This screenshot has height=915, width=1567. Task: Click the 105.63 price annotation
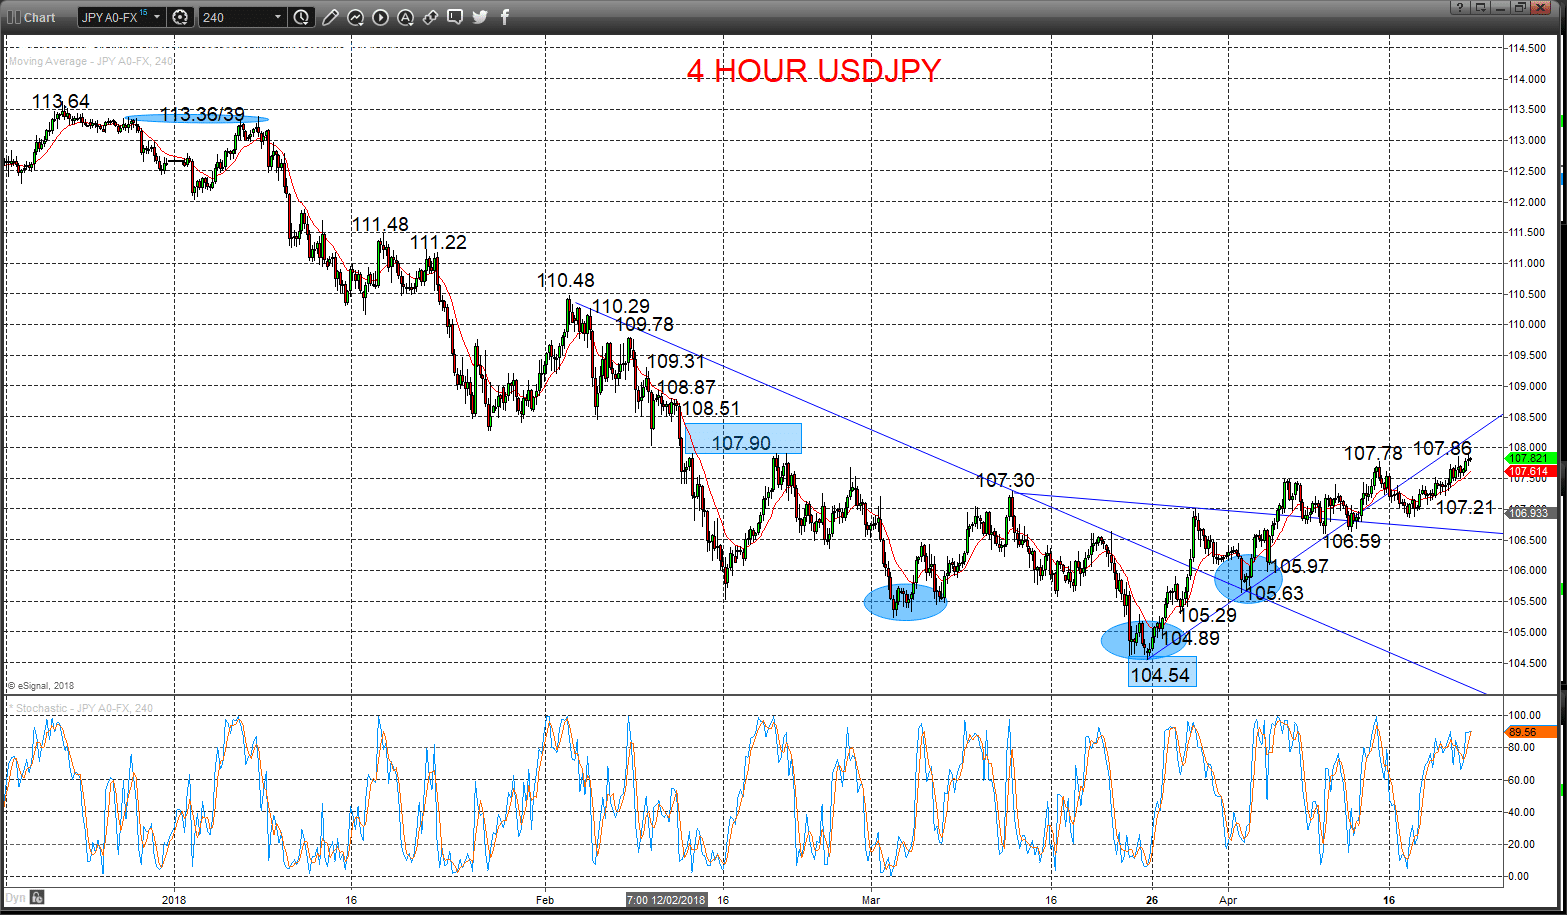point(1274,594)
